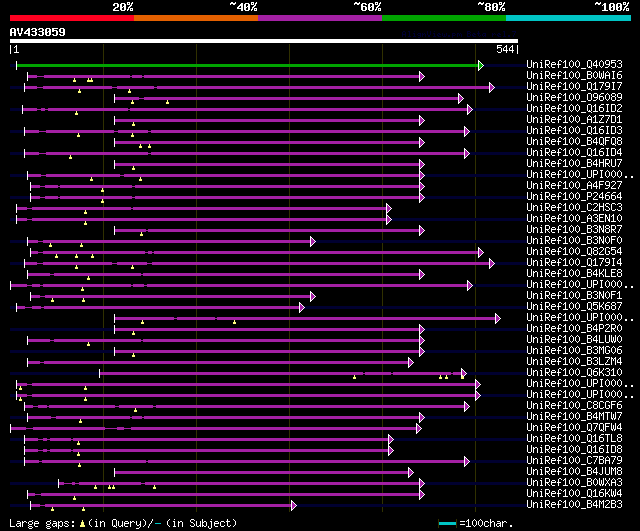
Task: Select hit label UniRef100_B3LZM4
Action: 574,362
